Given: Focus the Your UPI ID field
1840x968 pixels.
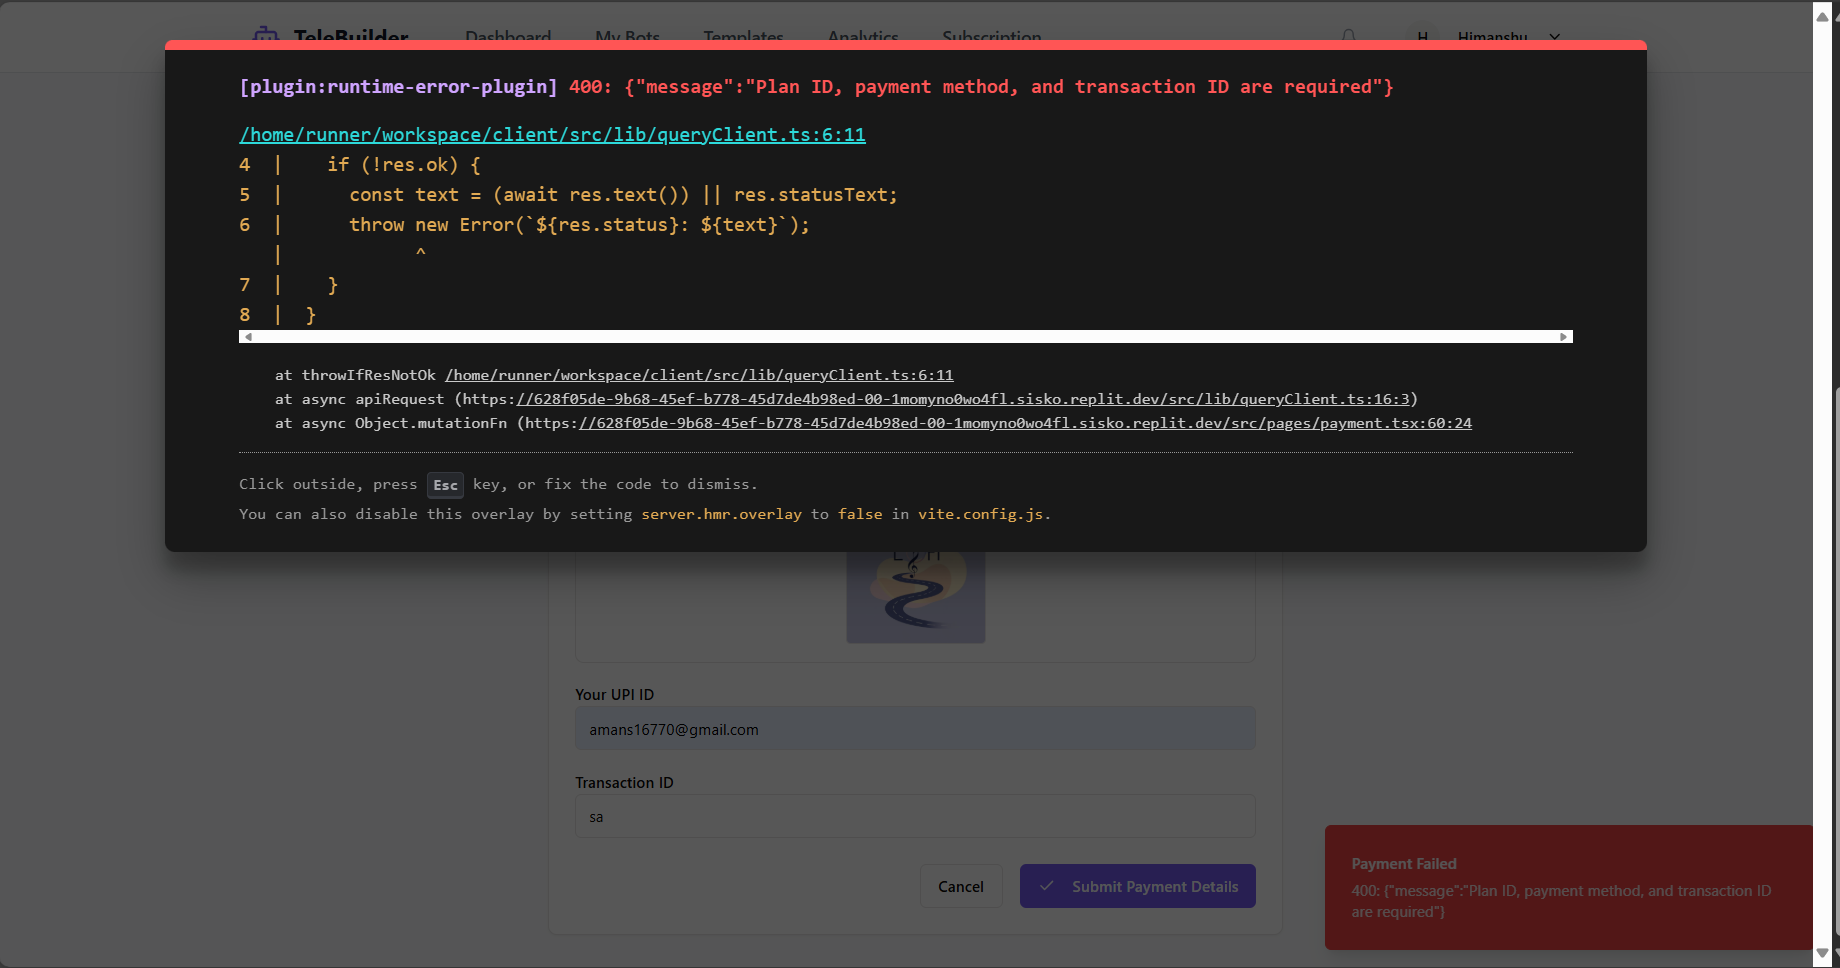Looking at the screenshot, I should pos(915,729).
